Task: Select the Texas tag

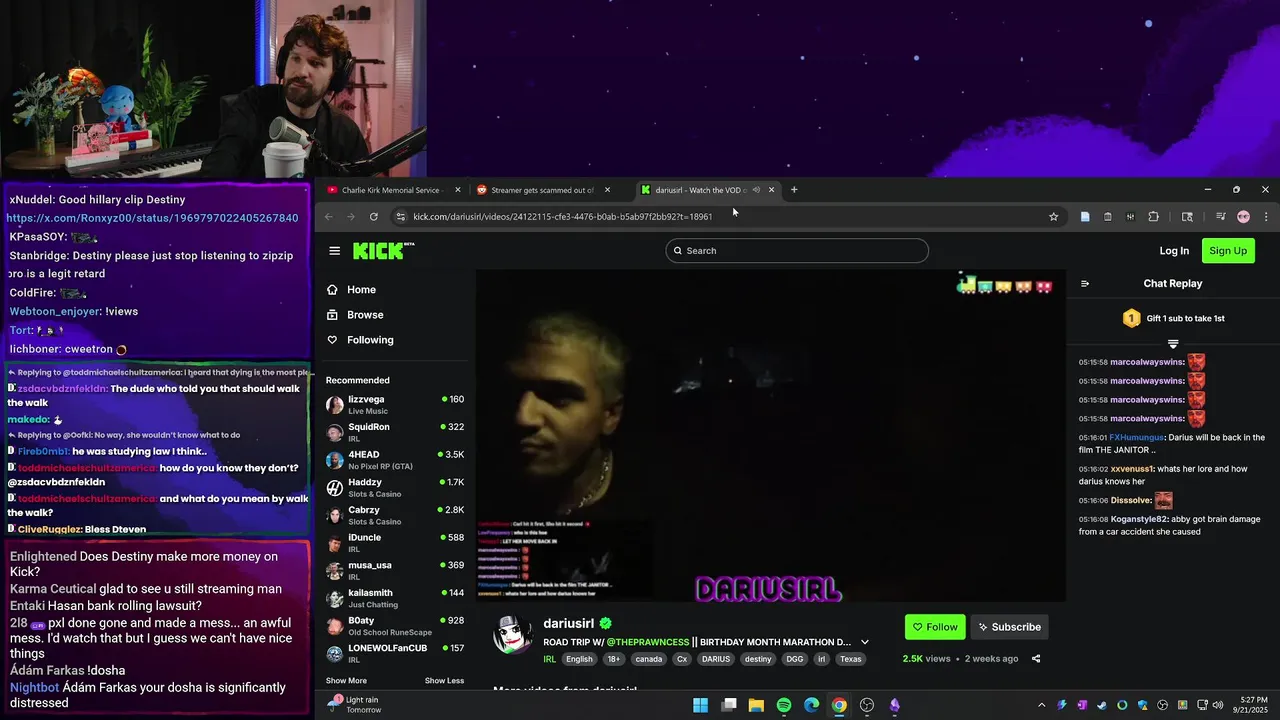Action: (x=850, y=659)
